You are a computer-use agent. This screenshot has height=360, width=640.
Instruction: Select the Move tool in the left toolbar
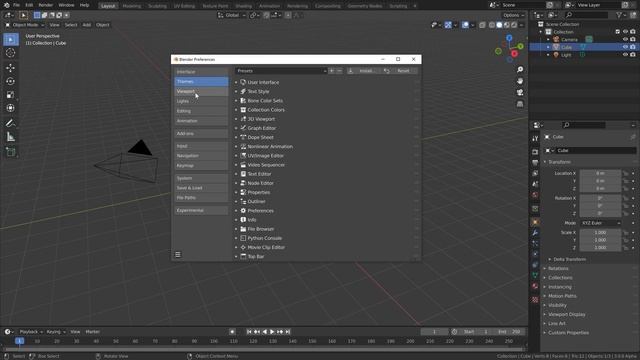11,68
